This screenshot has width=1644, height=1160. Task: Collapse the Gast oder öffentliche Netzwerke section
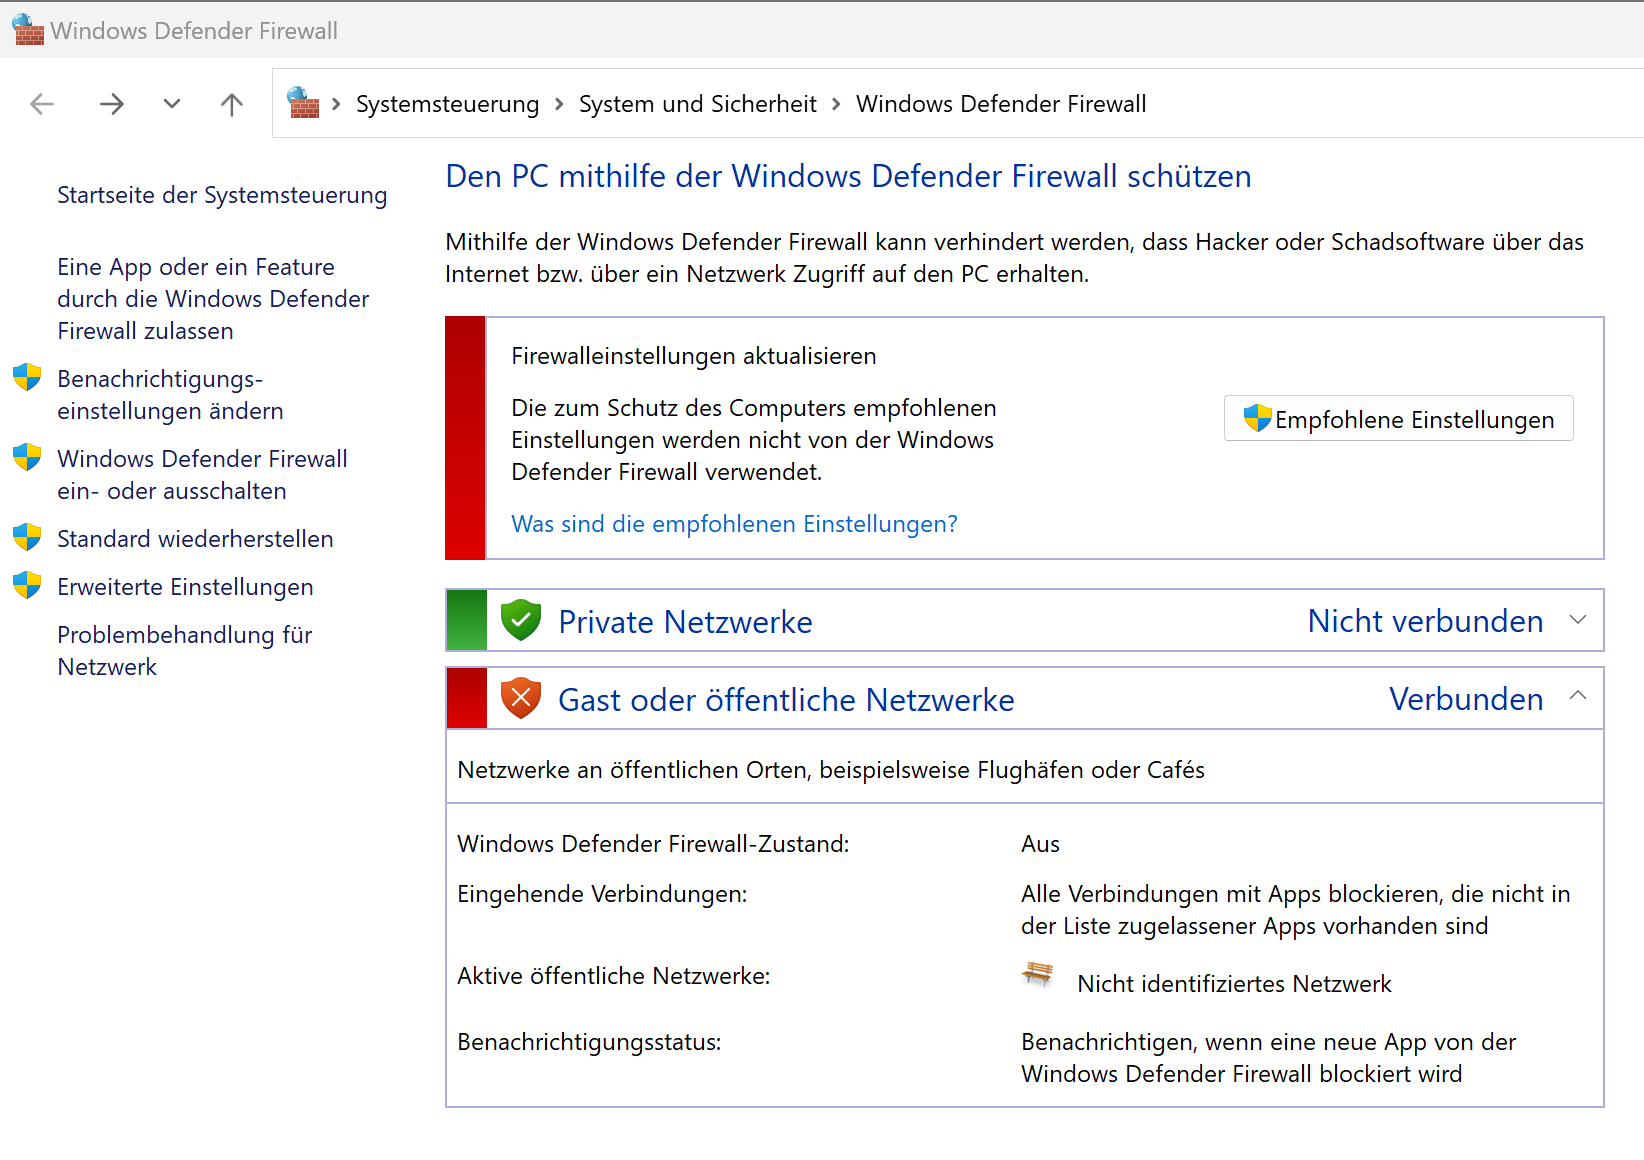point(1578,697)
